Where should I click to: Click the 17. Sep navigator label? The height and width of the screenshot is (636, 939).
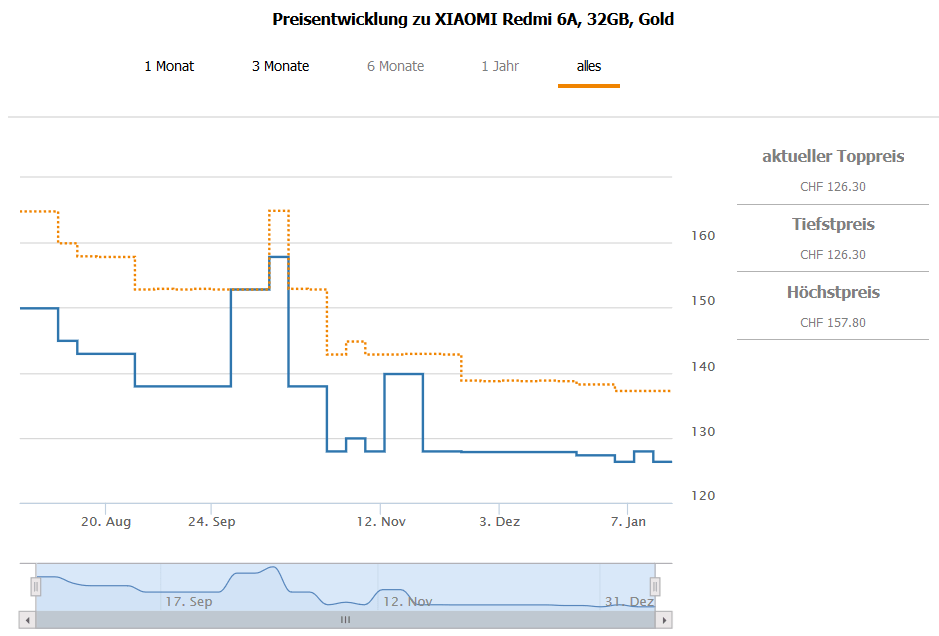click(x=188, y=602)
